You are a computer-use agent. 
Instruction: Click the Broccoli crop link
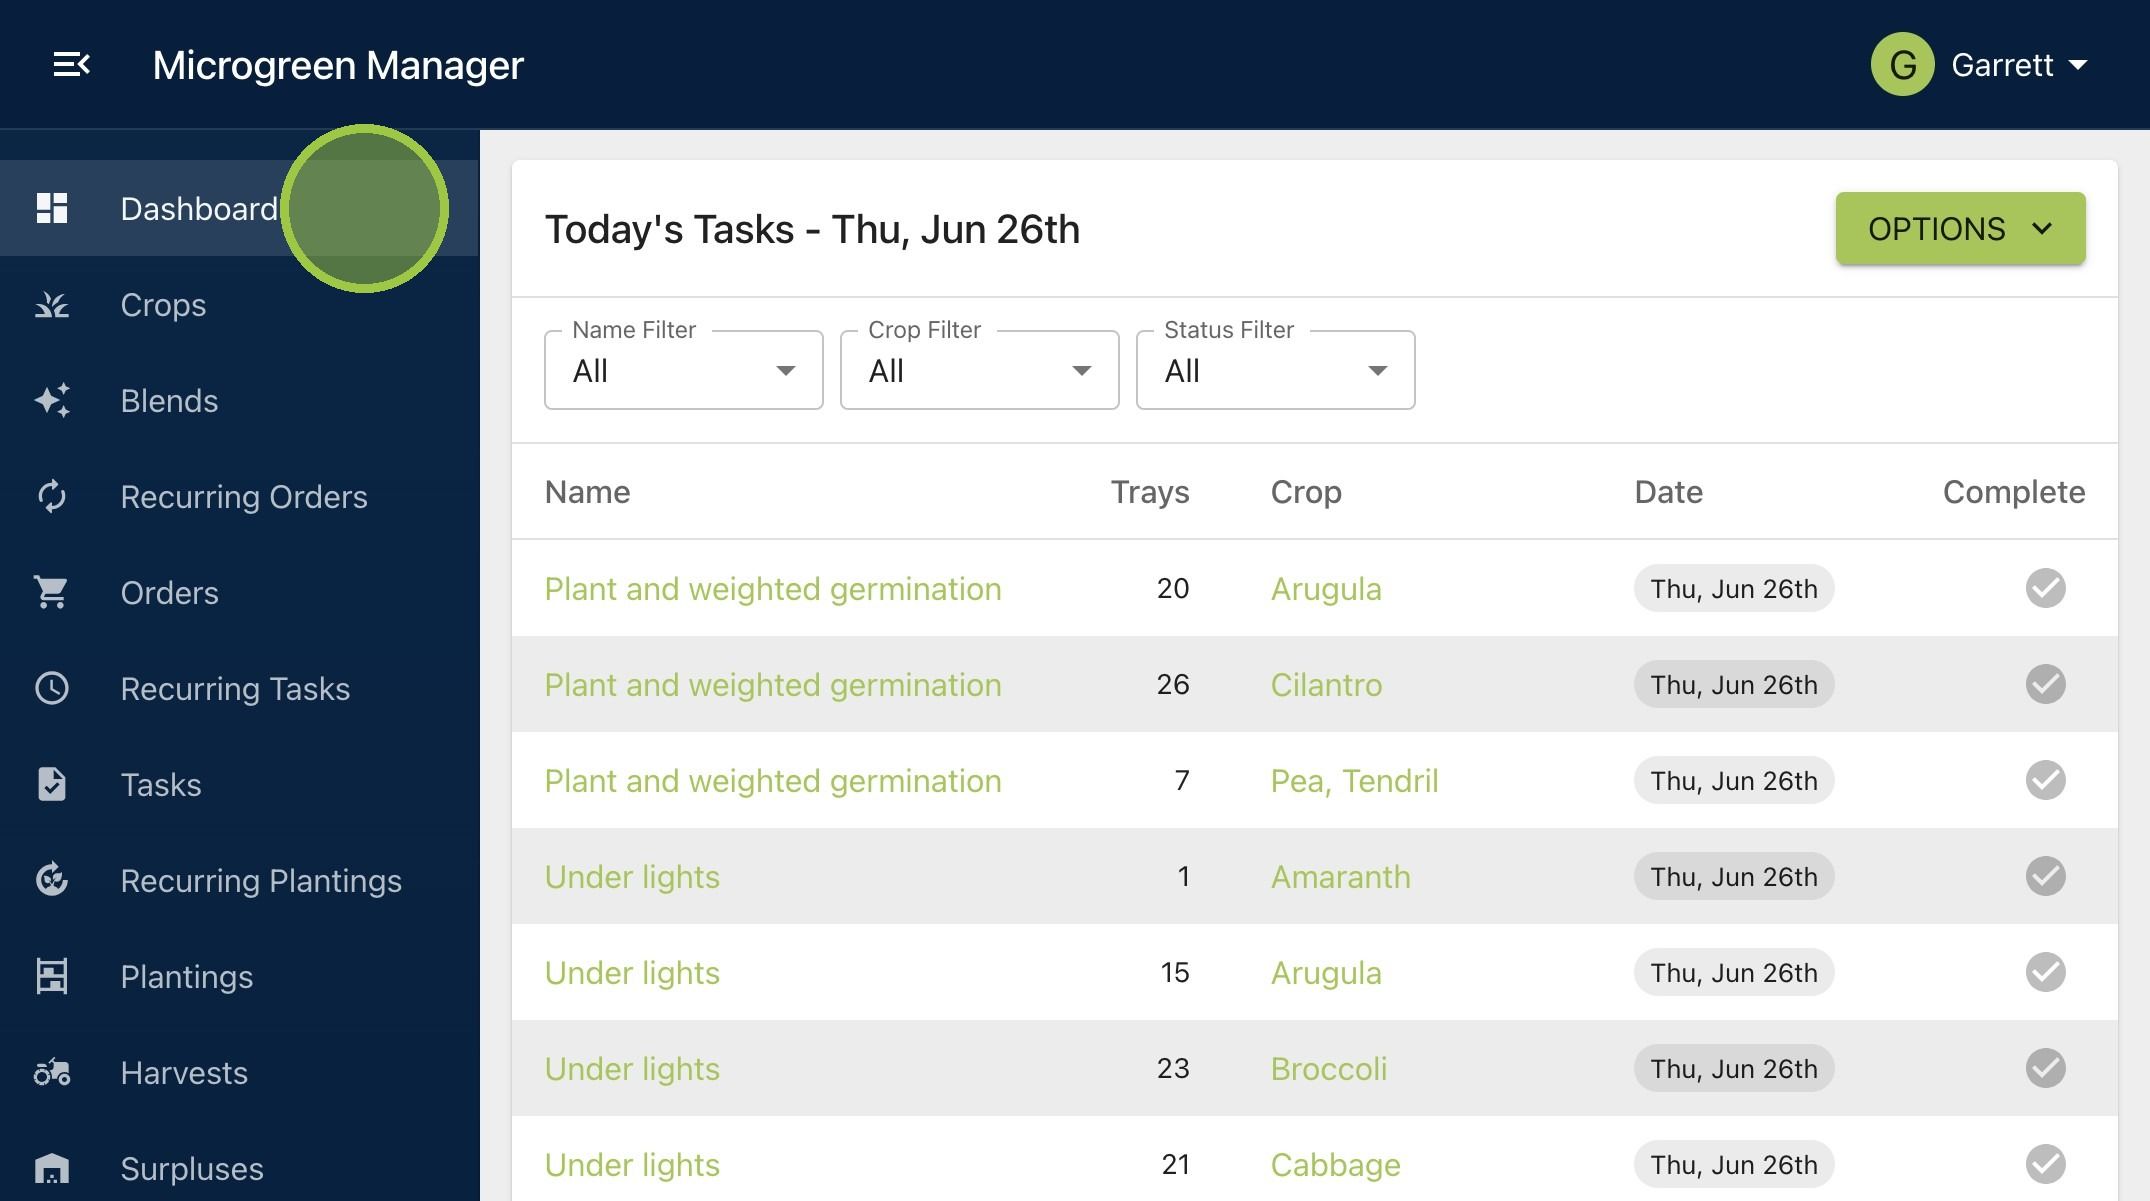[1329, 1069]
